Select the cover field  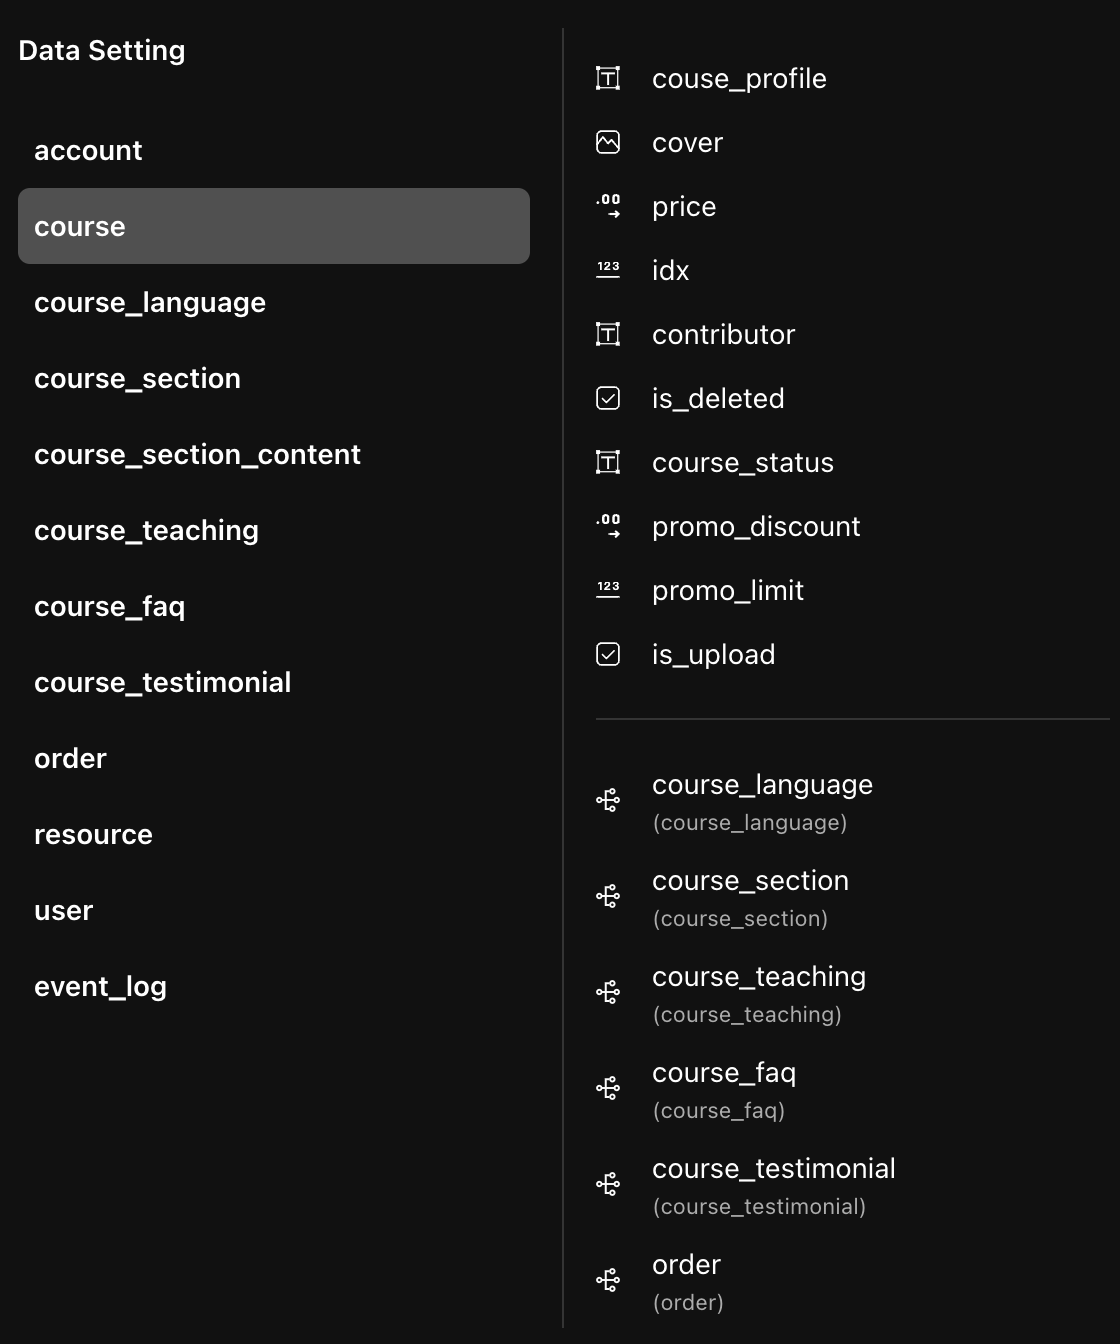point(687,143)
